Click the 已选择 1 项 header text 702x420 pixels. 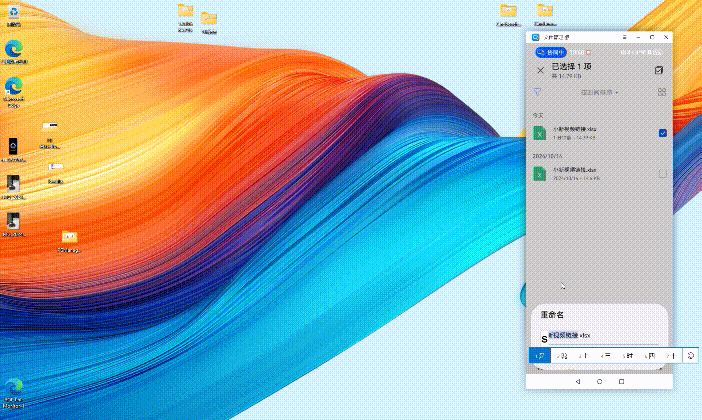571,66
